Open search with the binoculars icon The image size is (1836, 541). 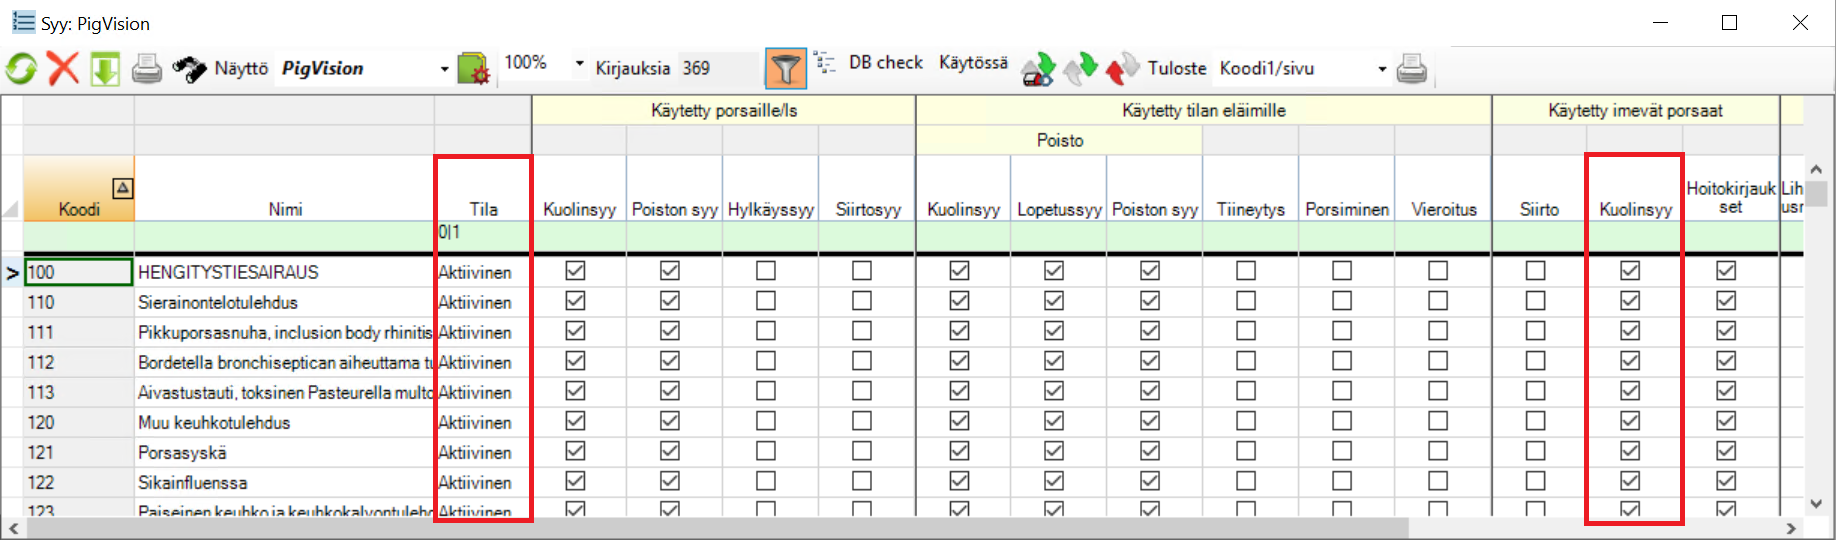pos(189,69)
